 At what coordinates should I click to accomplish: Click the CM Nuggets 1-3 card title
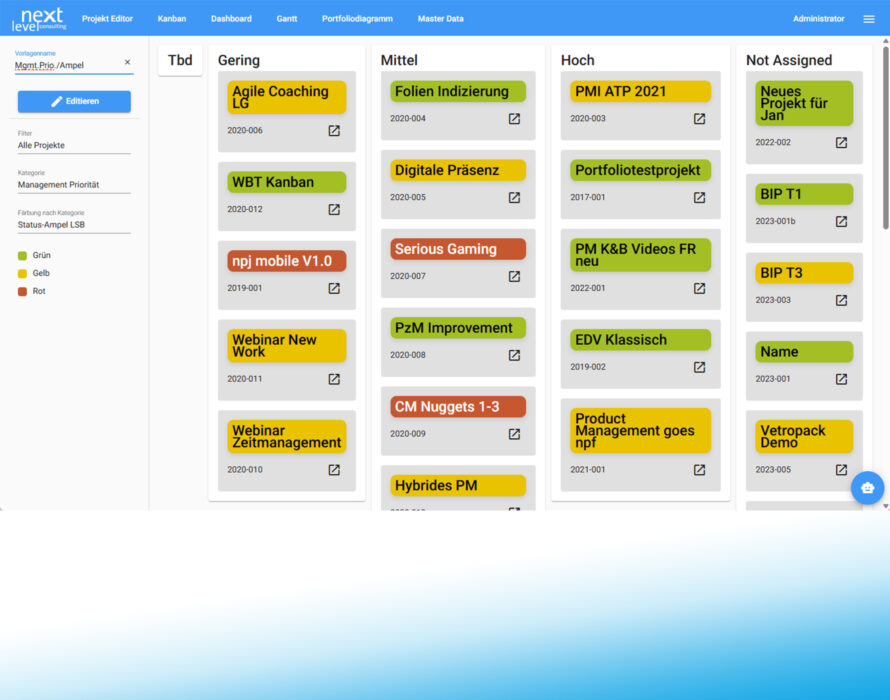458,407
